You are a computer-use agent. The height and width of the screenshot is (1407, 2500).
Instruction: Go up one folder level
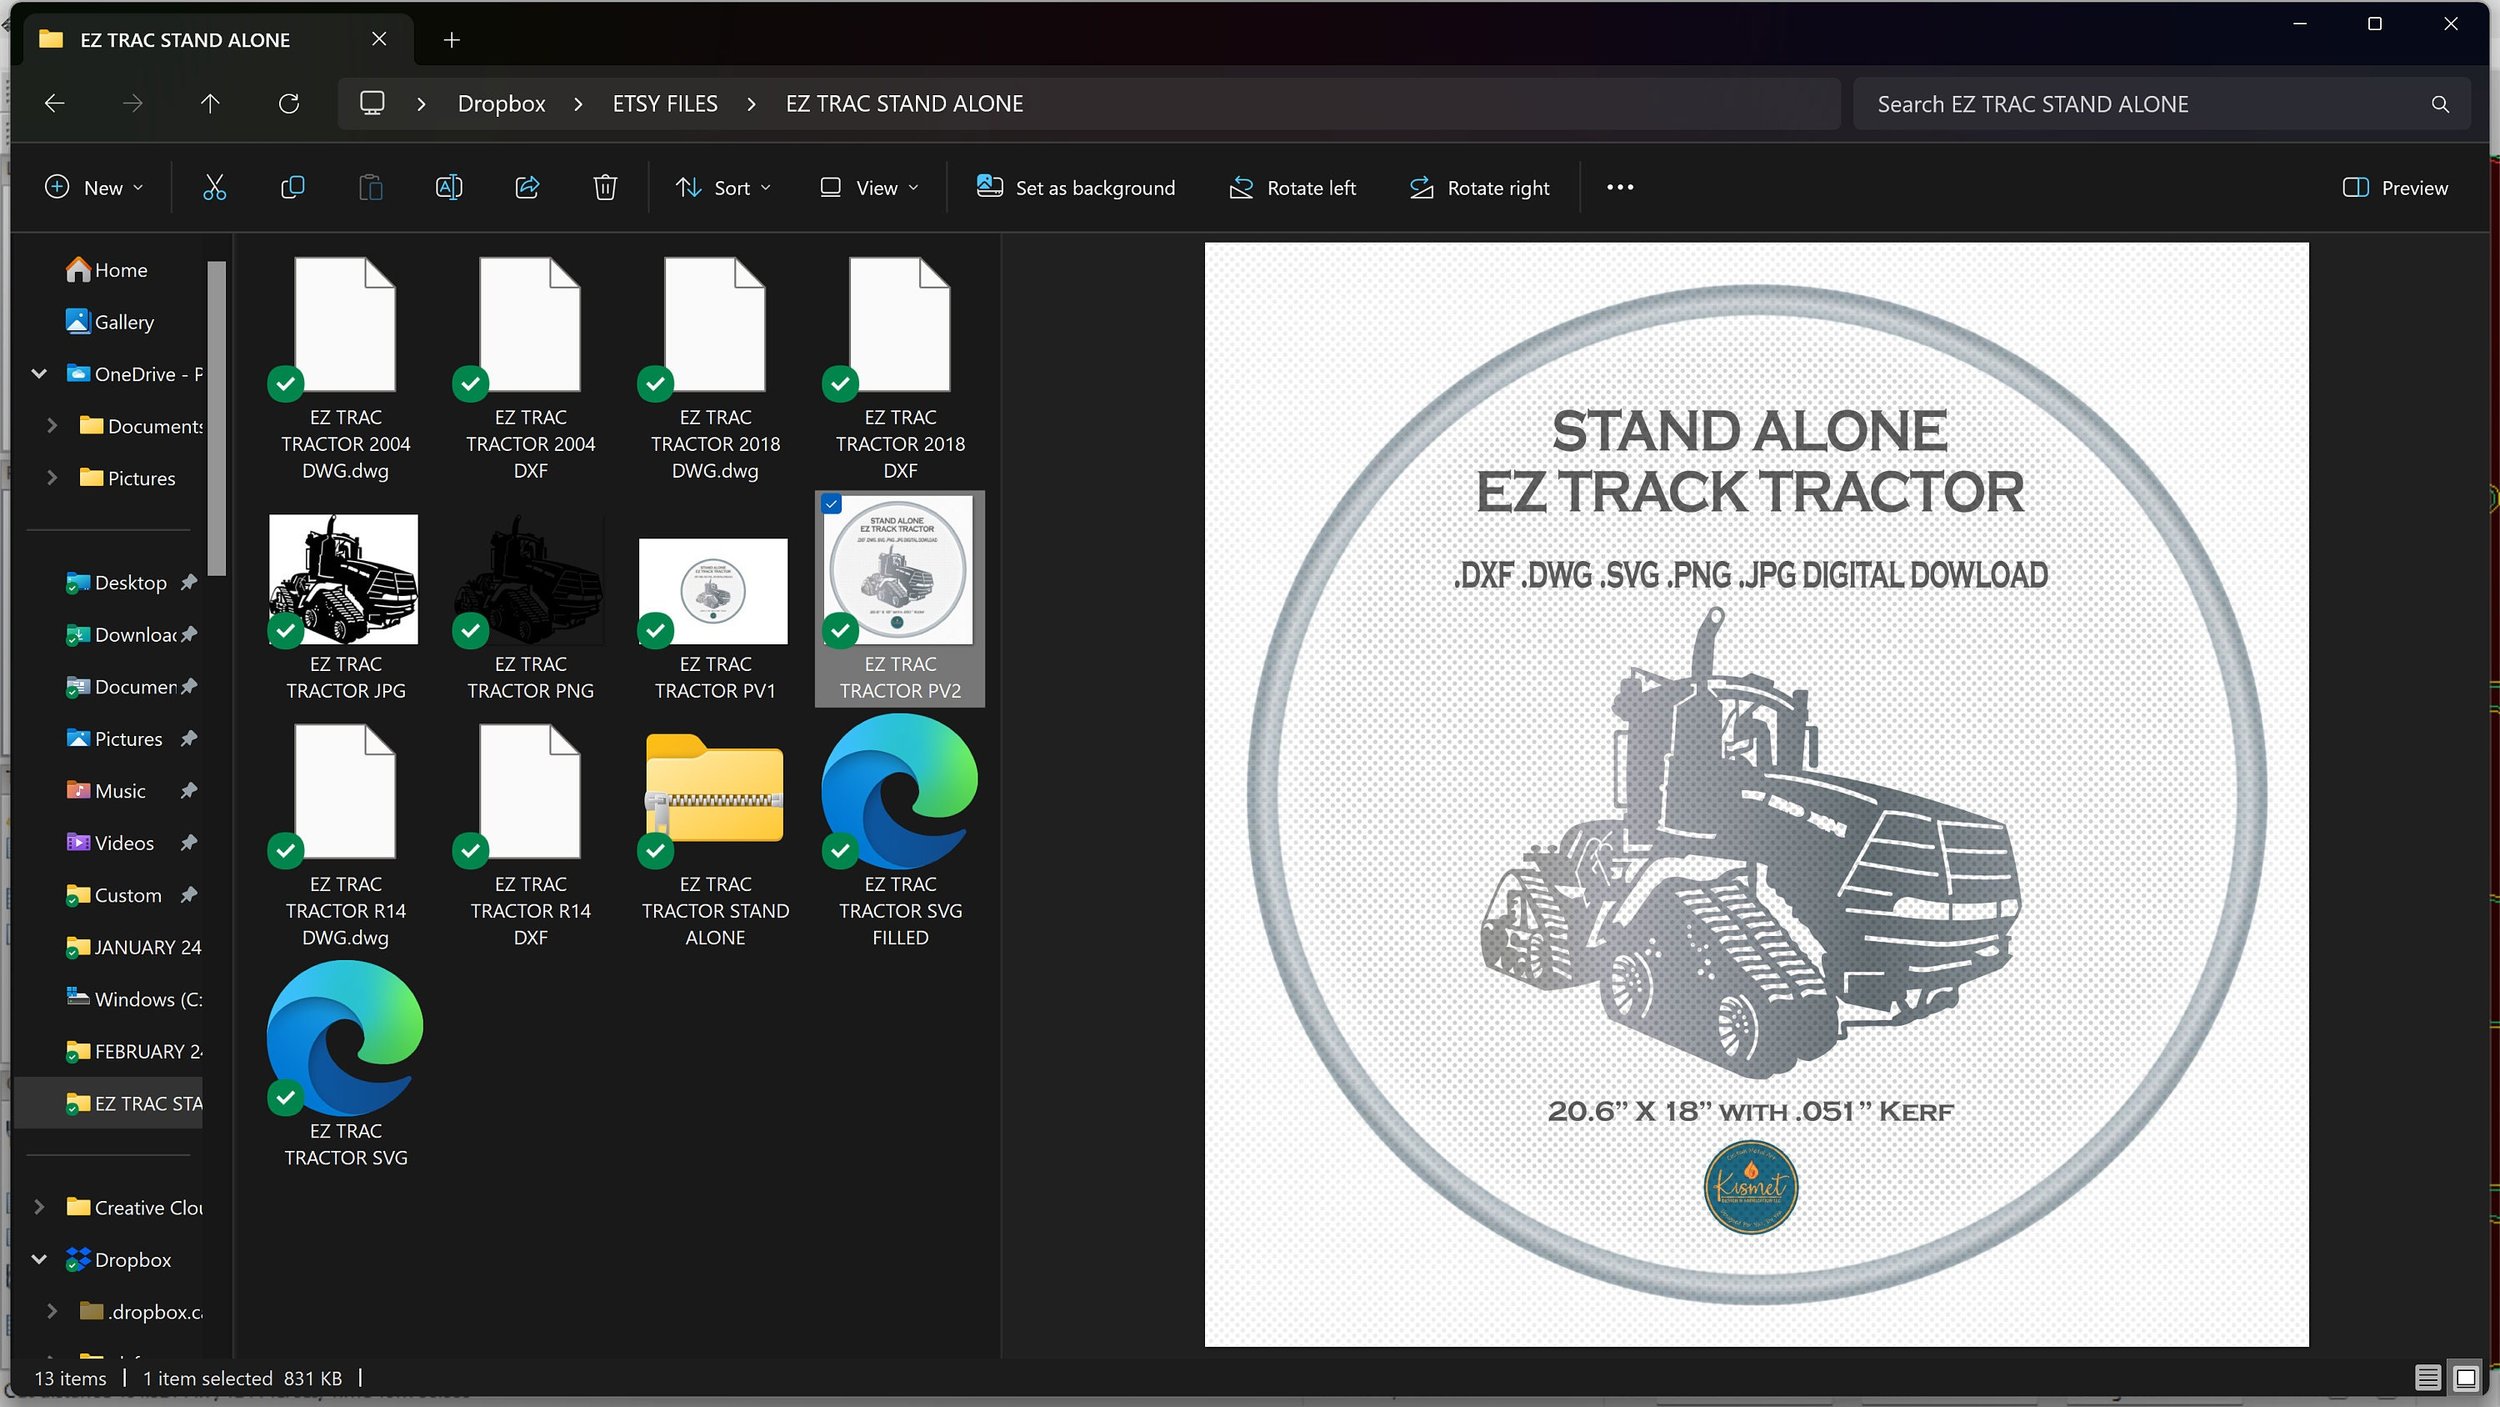(210, 103)
